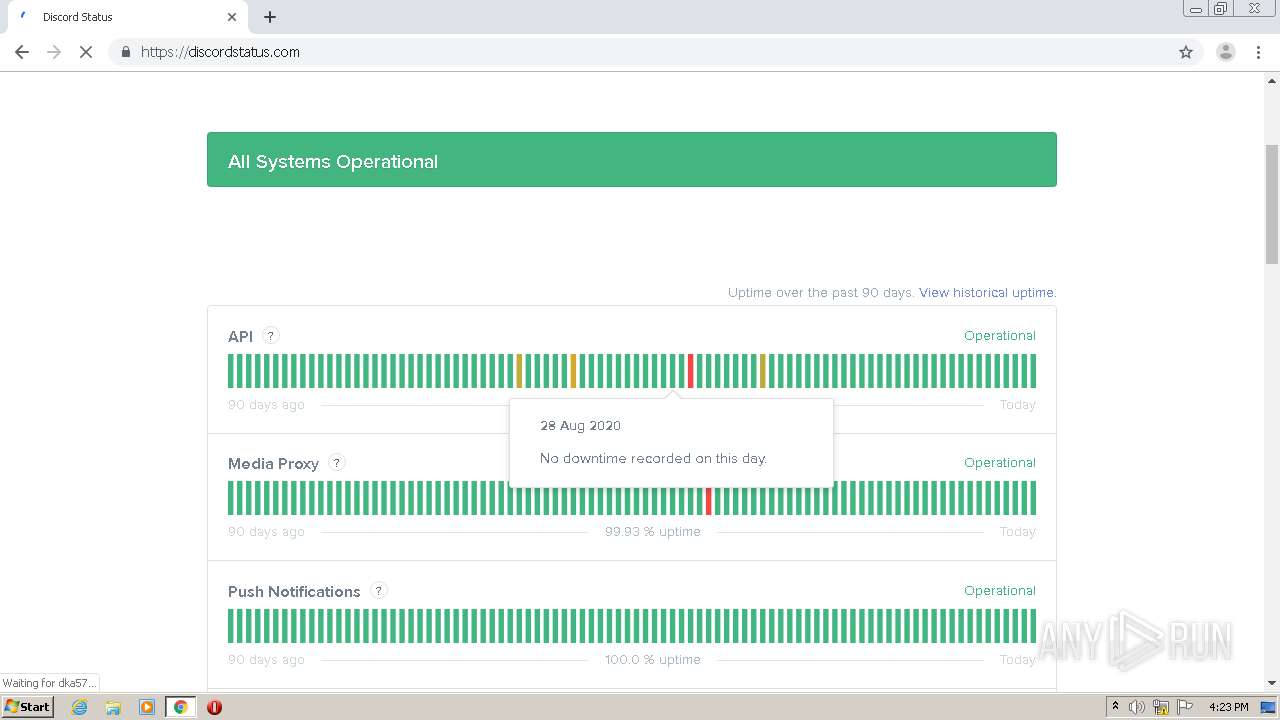The width and height of the screenshot is (1280, 720).
Task: Click the Show desktop tray button
Action: [x=1270, y=707]
